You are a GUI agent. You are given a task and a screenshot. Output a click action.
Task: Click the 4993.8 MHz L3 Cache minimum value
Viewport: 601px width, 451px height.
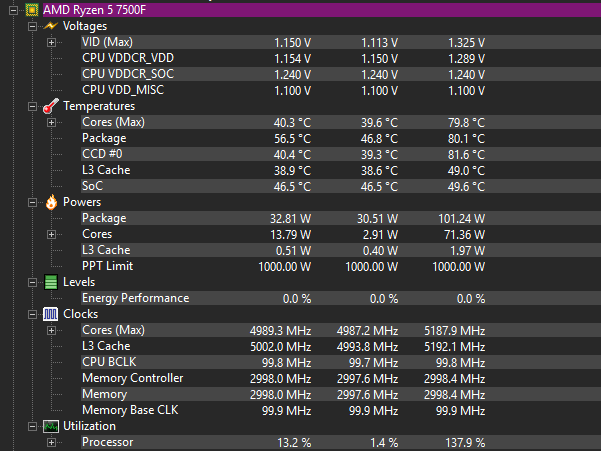click(368, 346)
